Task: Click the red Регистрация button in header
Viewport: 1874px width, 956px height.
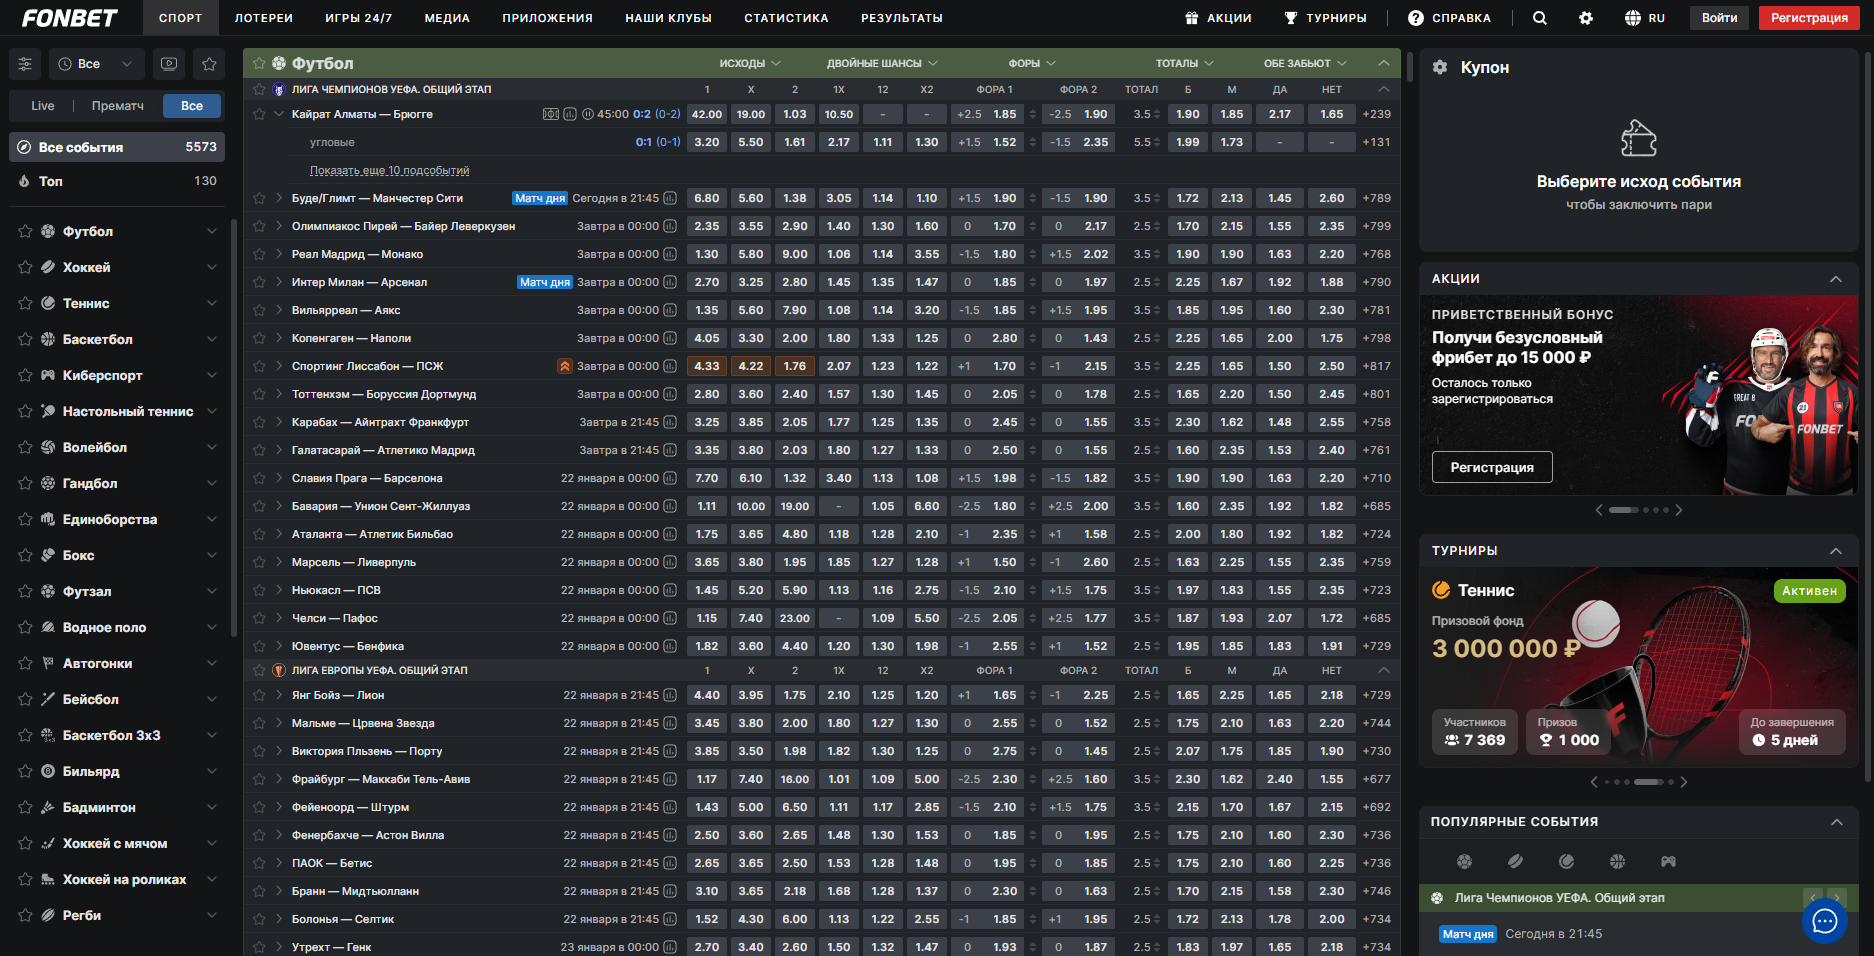Action: 1808,18
